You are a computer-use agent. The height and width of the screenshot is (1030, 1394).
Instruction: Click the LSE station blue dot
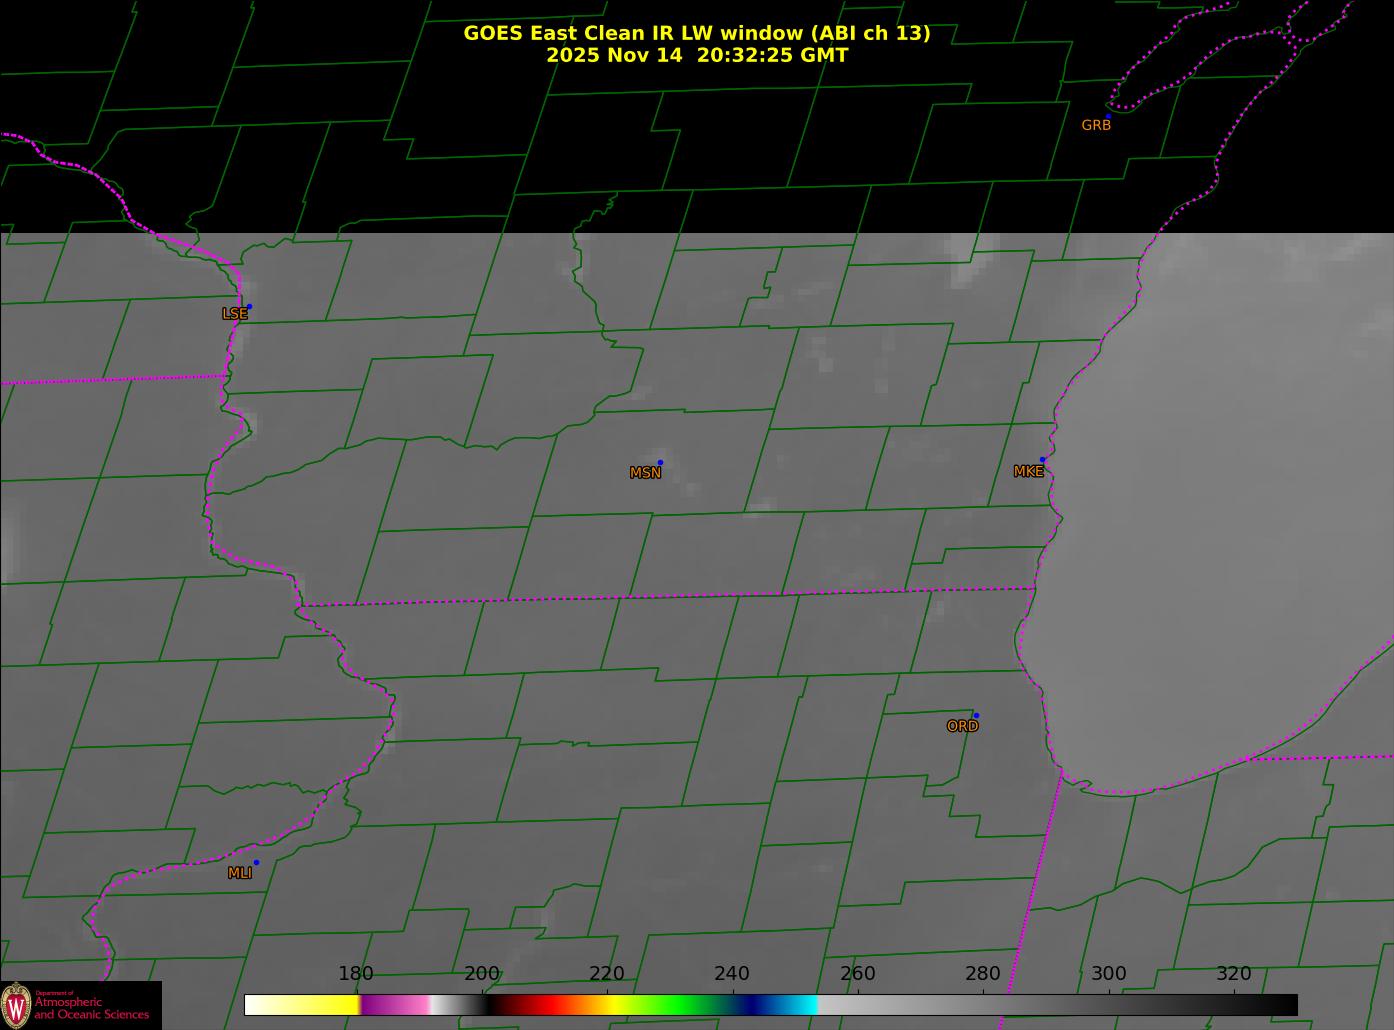(x=249, y=306)
